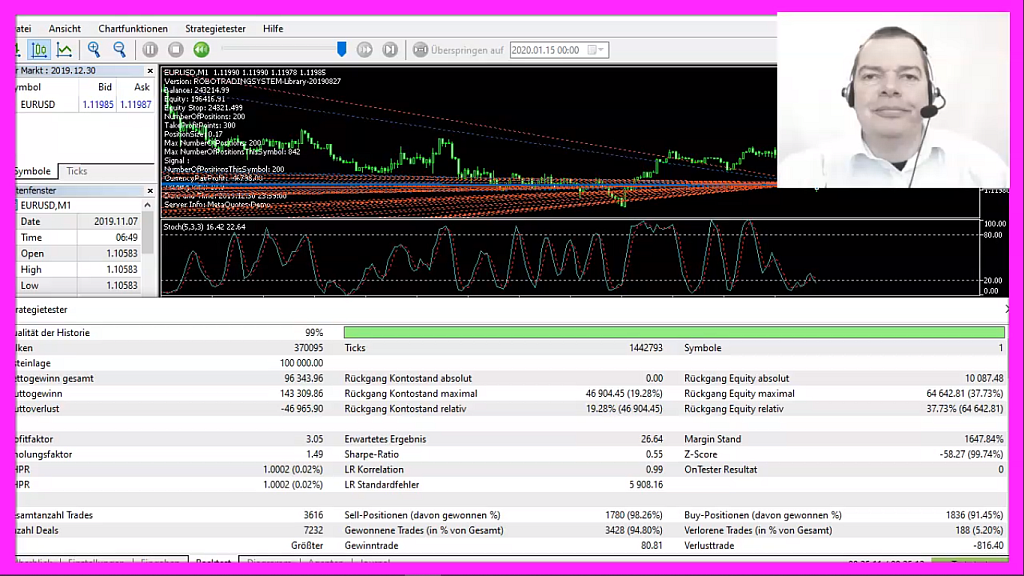Zoom out of the chart
The height and width of the screenshot is (576, 1024).
point(120,50)
